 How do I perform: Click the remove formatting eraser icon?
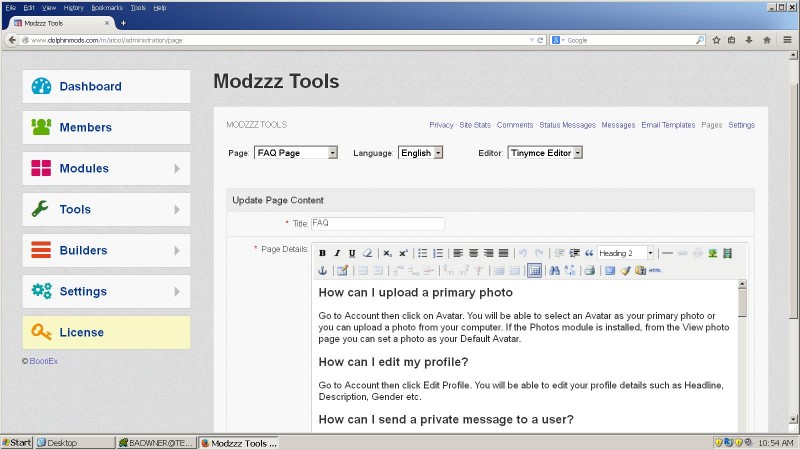pos(367,253)
